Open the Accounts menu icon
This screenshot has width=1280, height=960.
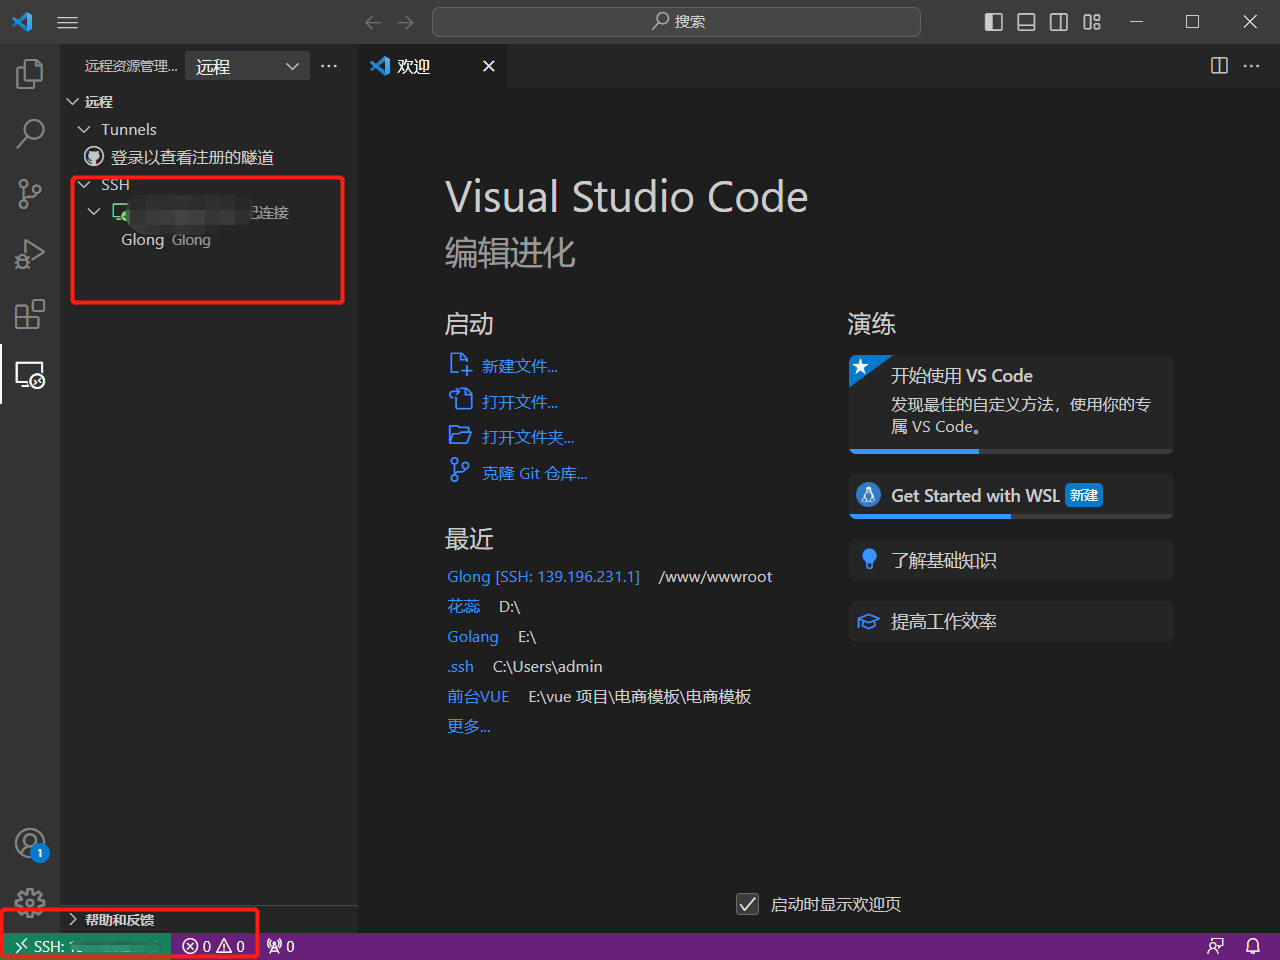[x=31, y=844]
